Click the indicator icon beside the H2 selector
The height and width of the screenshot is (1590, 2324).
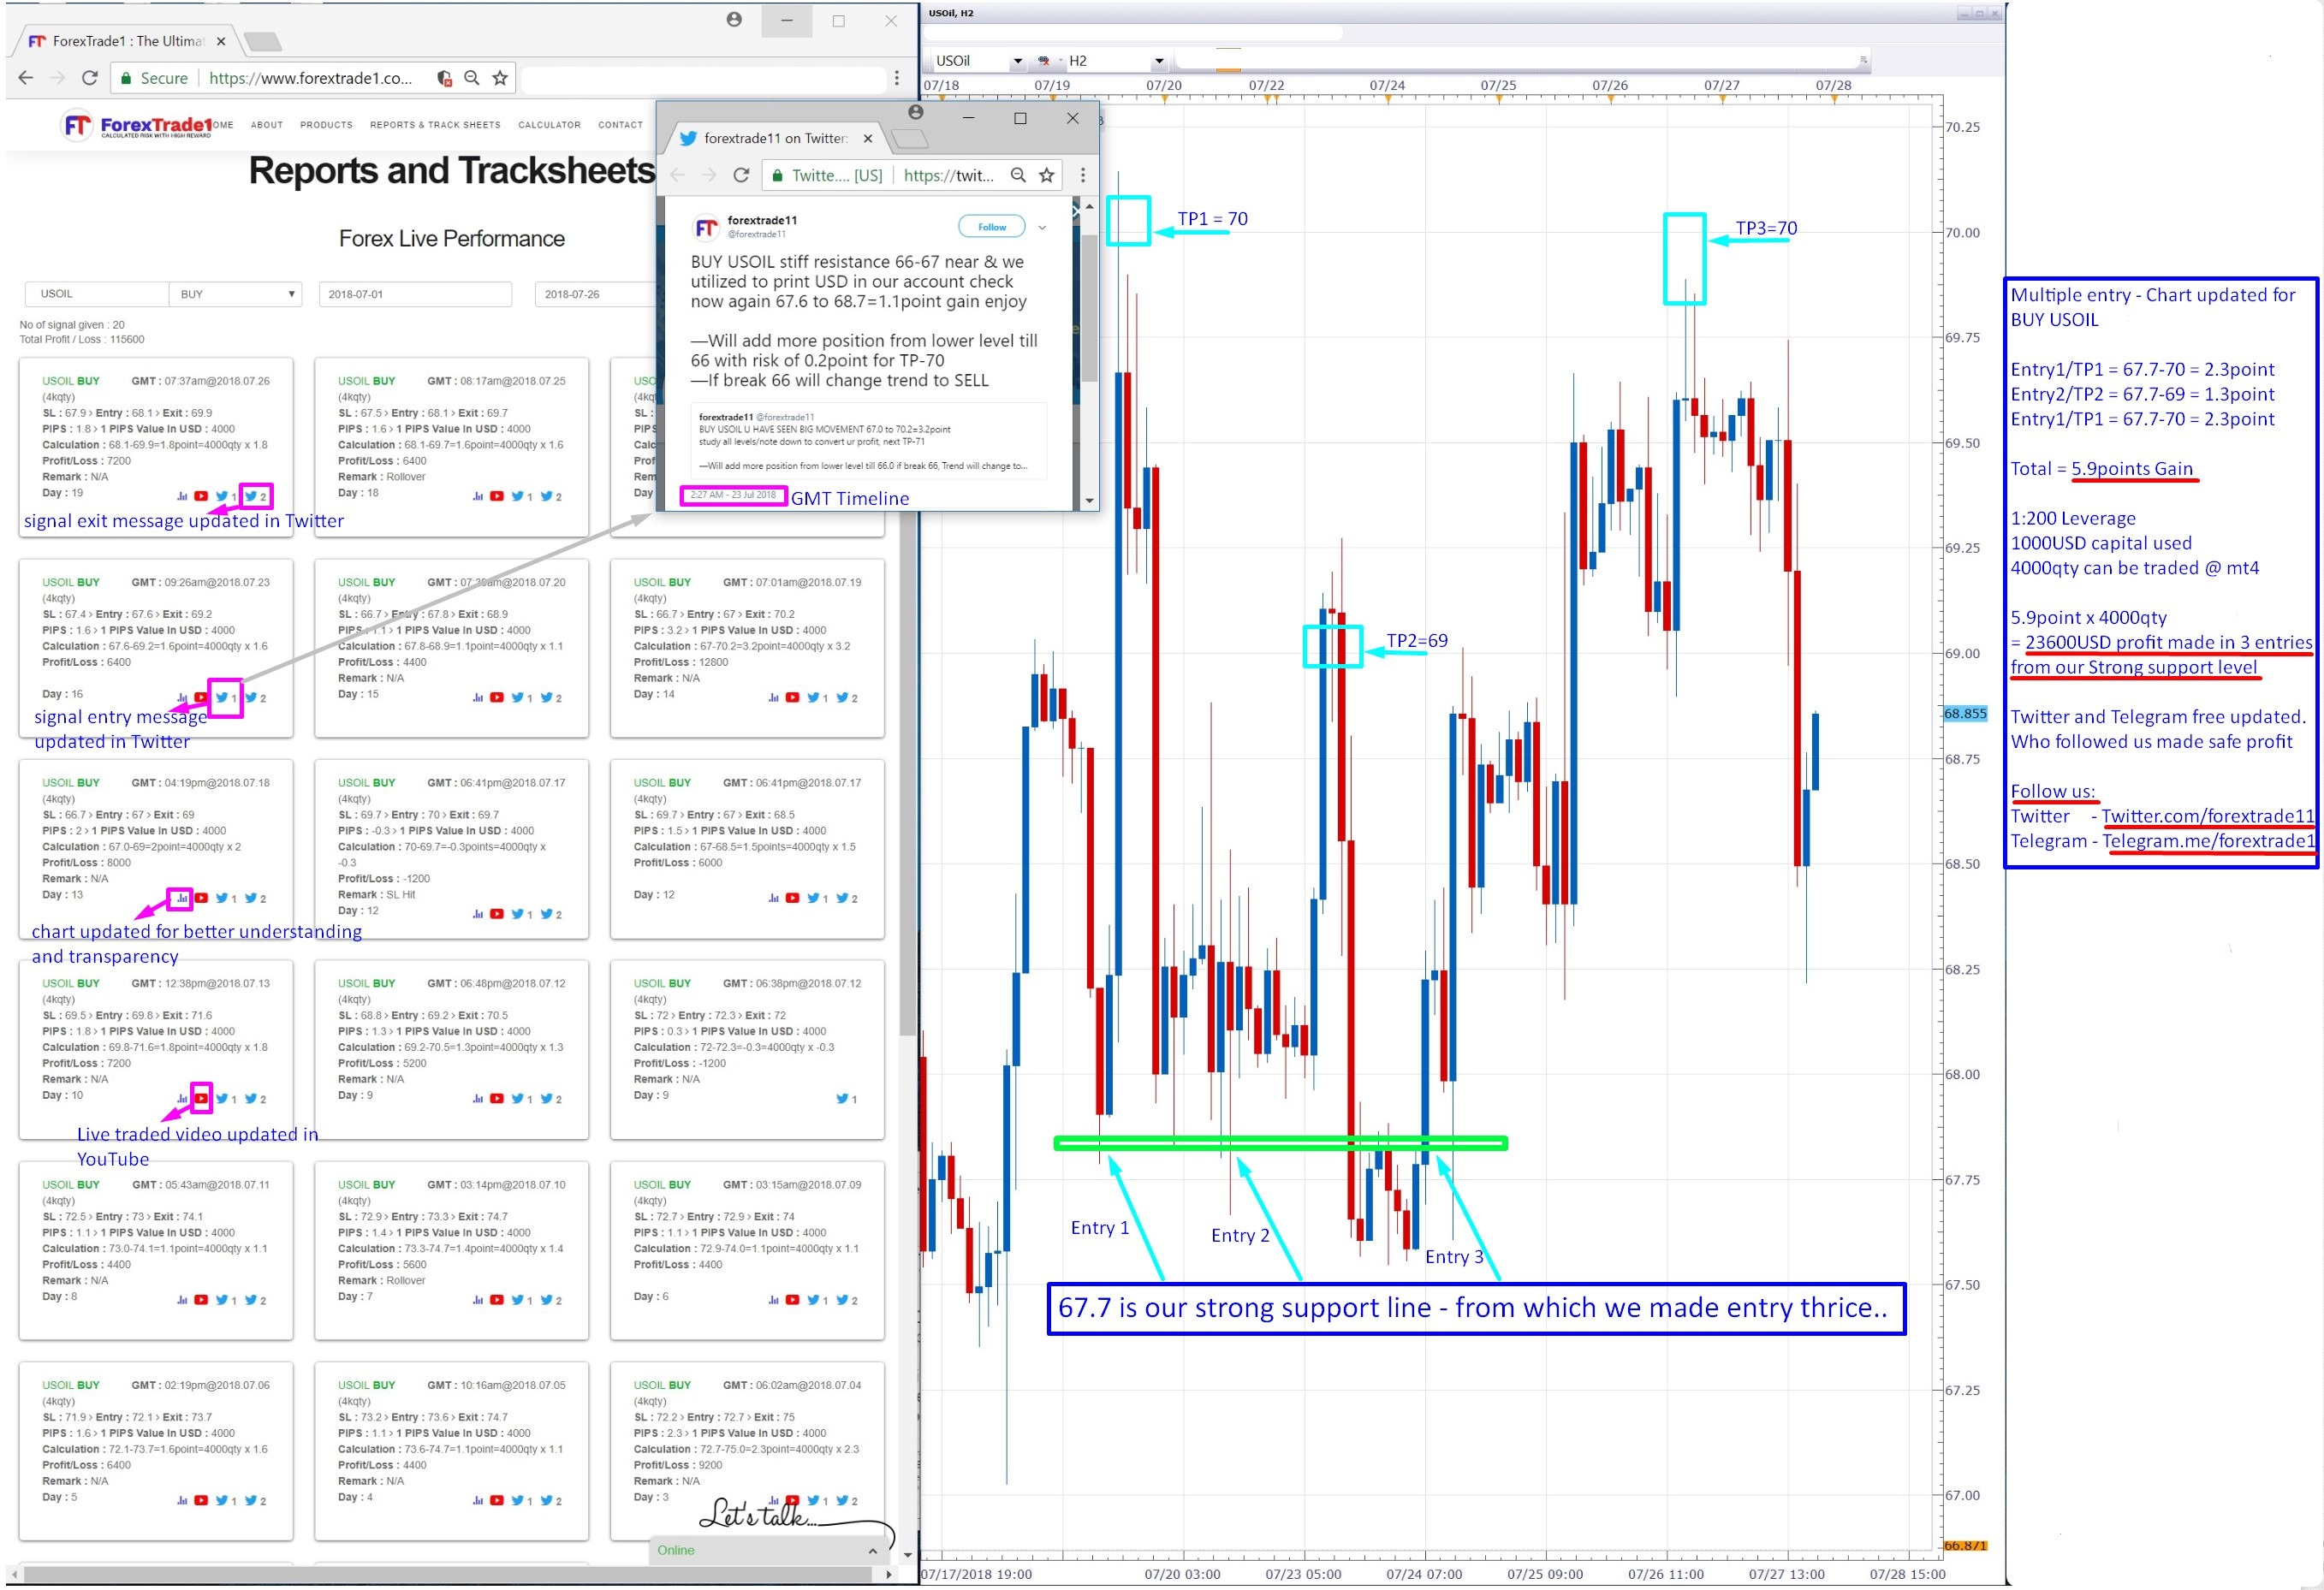1044,61
